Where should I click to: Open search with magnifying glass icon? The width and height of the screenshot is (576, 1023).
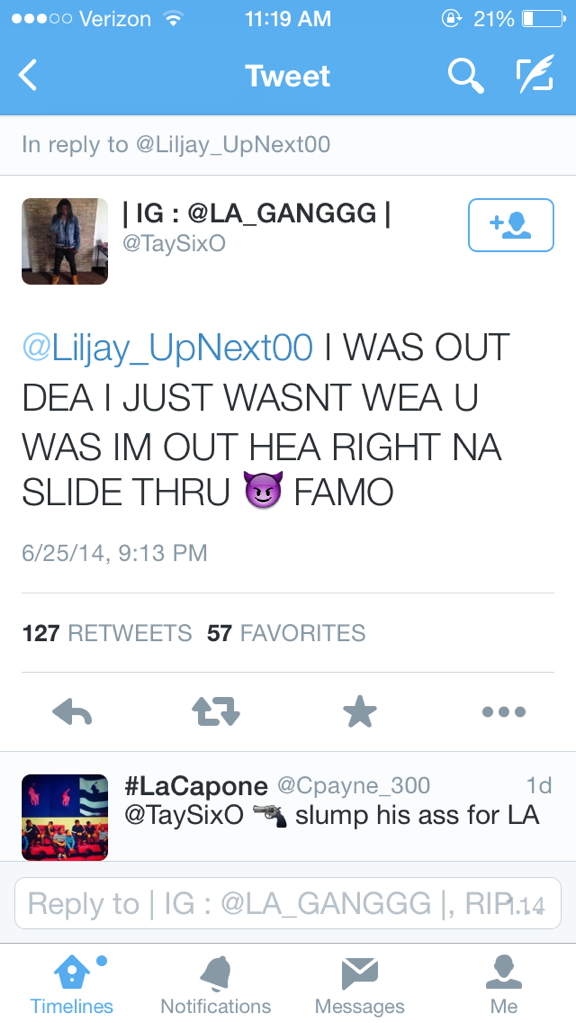[466, 75]
